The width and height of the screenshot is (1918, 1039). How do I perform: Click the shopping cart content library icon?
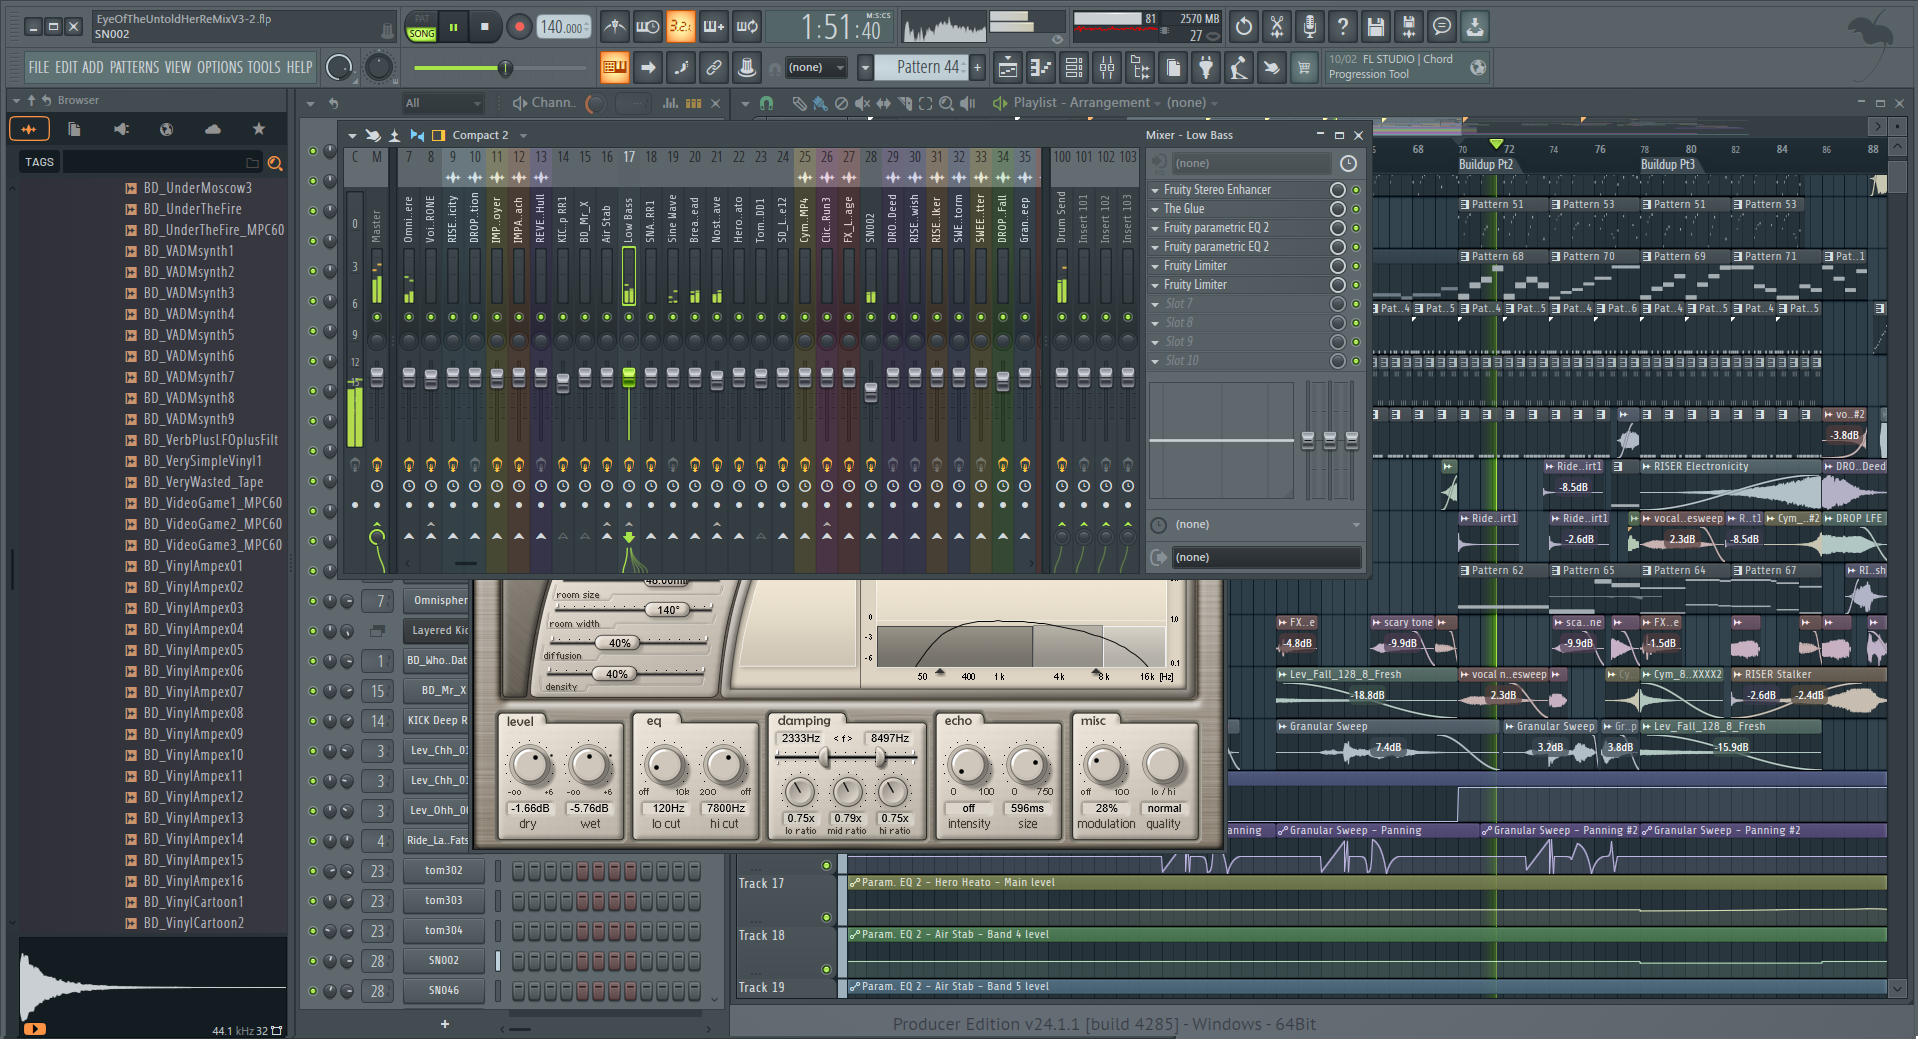(1304, 68)
